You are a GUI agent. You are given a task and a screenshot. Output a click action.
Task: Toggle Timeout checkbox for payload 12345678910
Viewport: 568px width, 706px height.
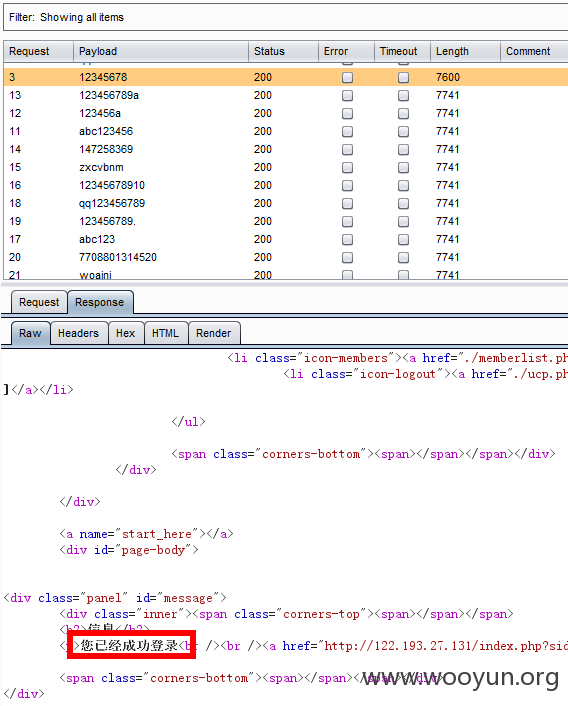coord(404,186)
